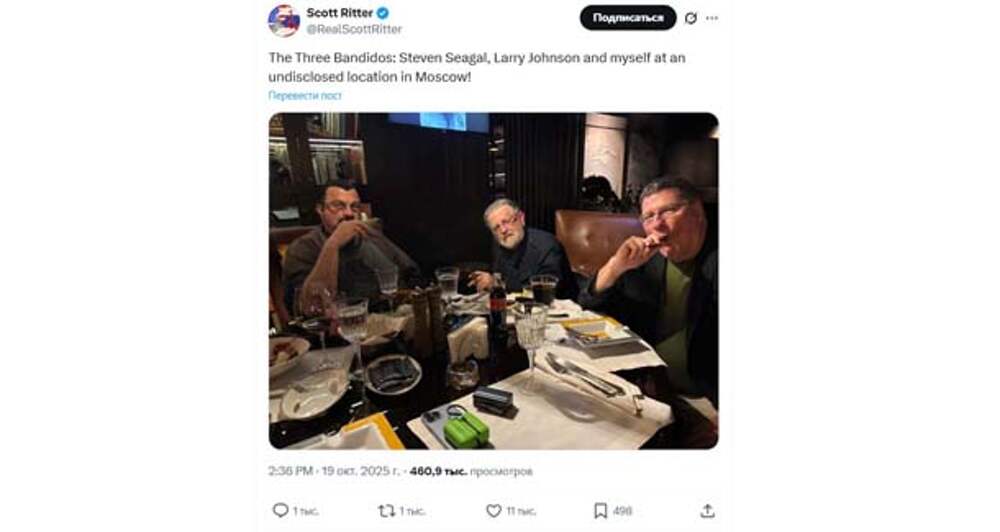Click the repost arrows icon

click(x=386, y=511)
